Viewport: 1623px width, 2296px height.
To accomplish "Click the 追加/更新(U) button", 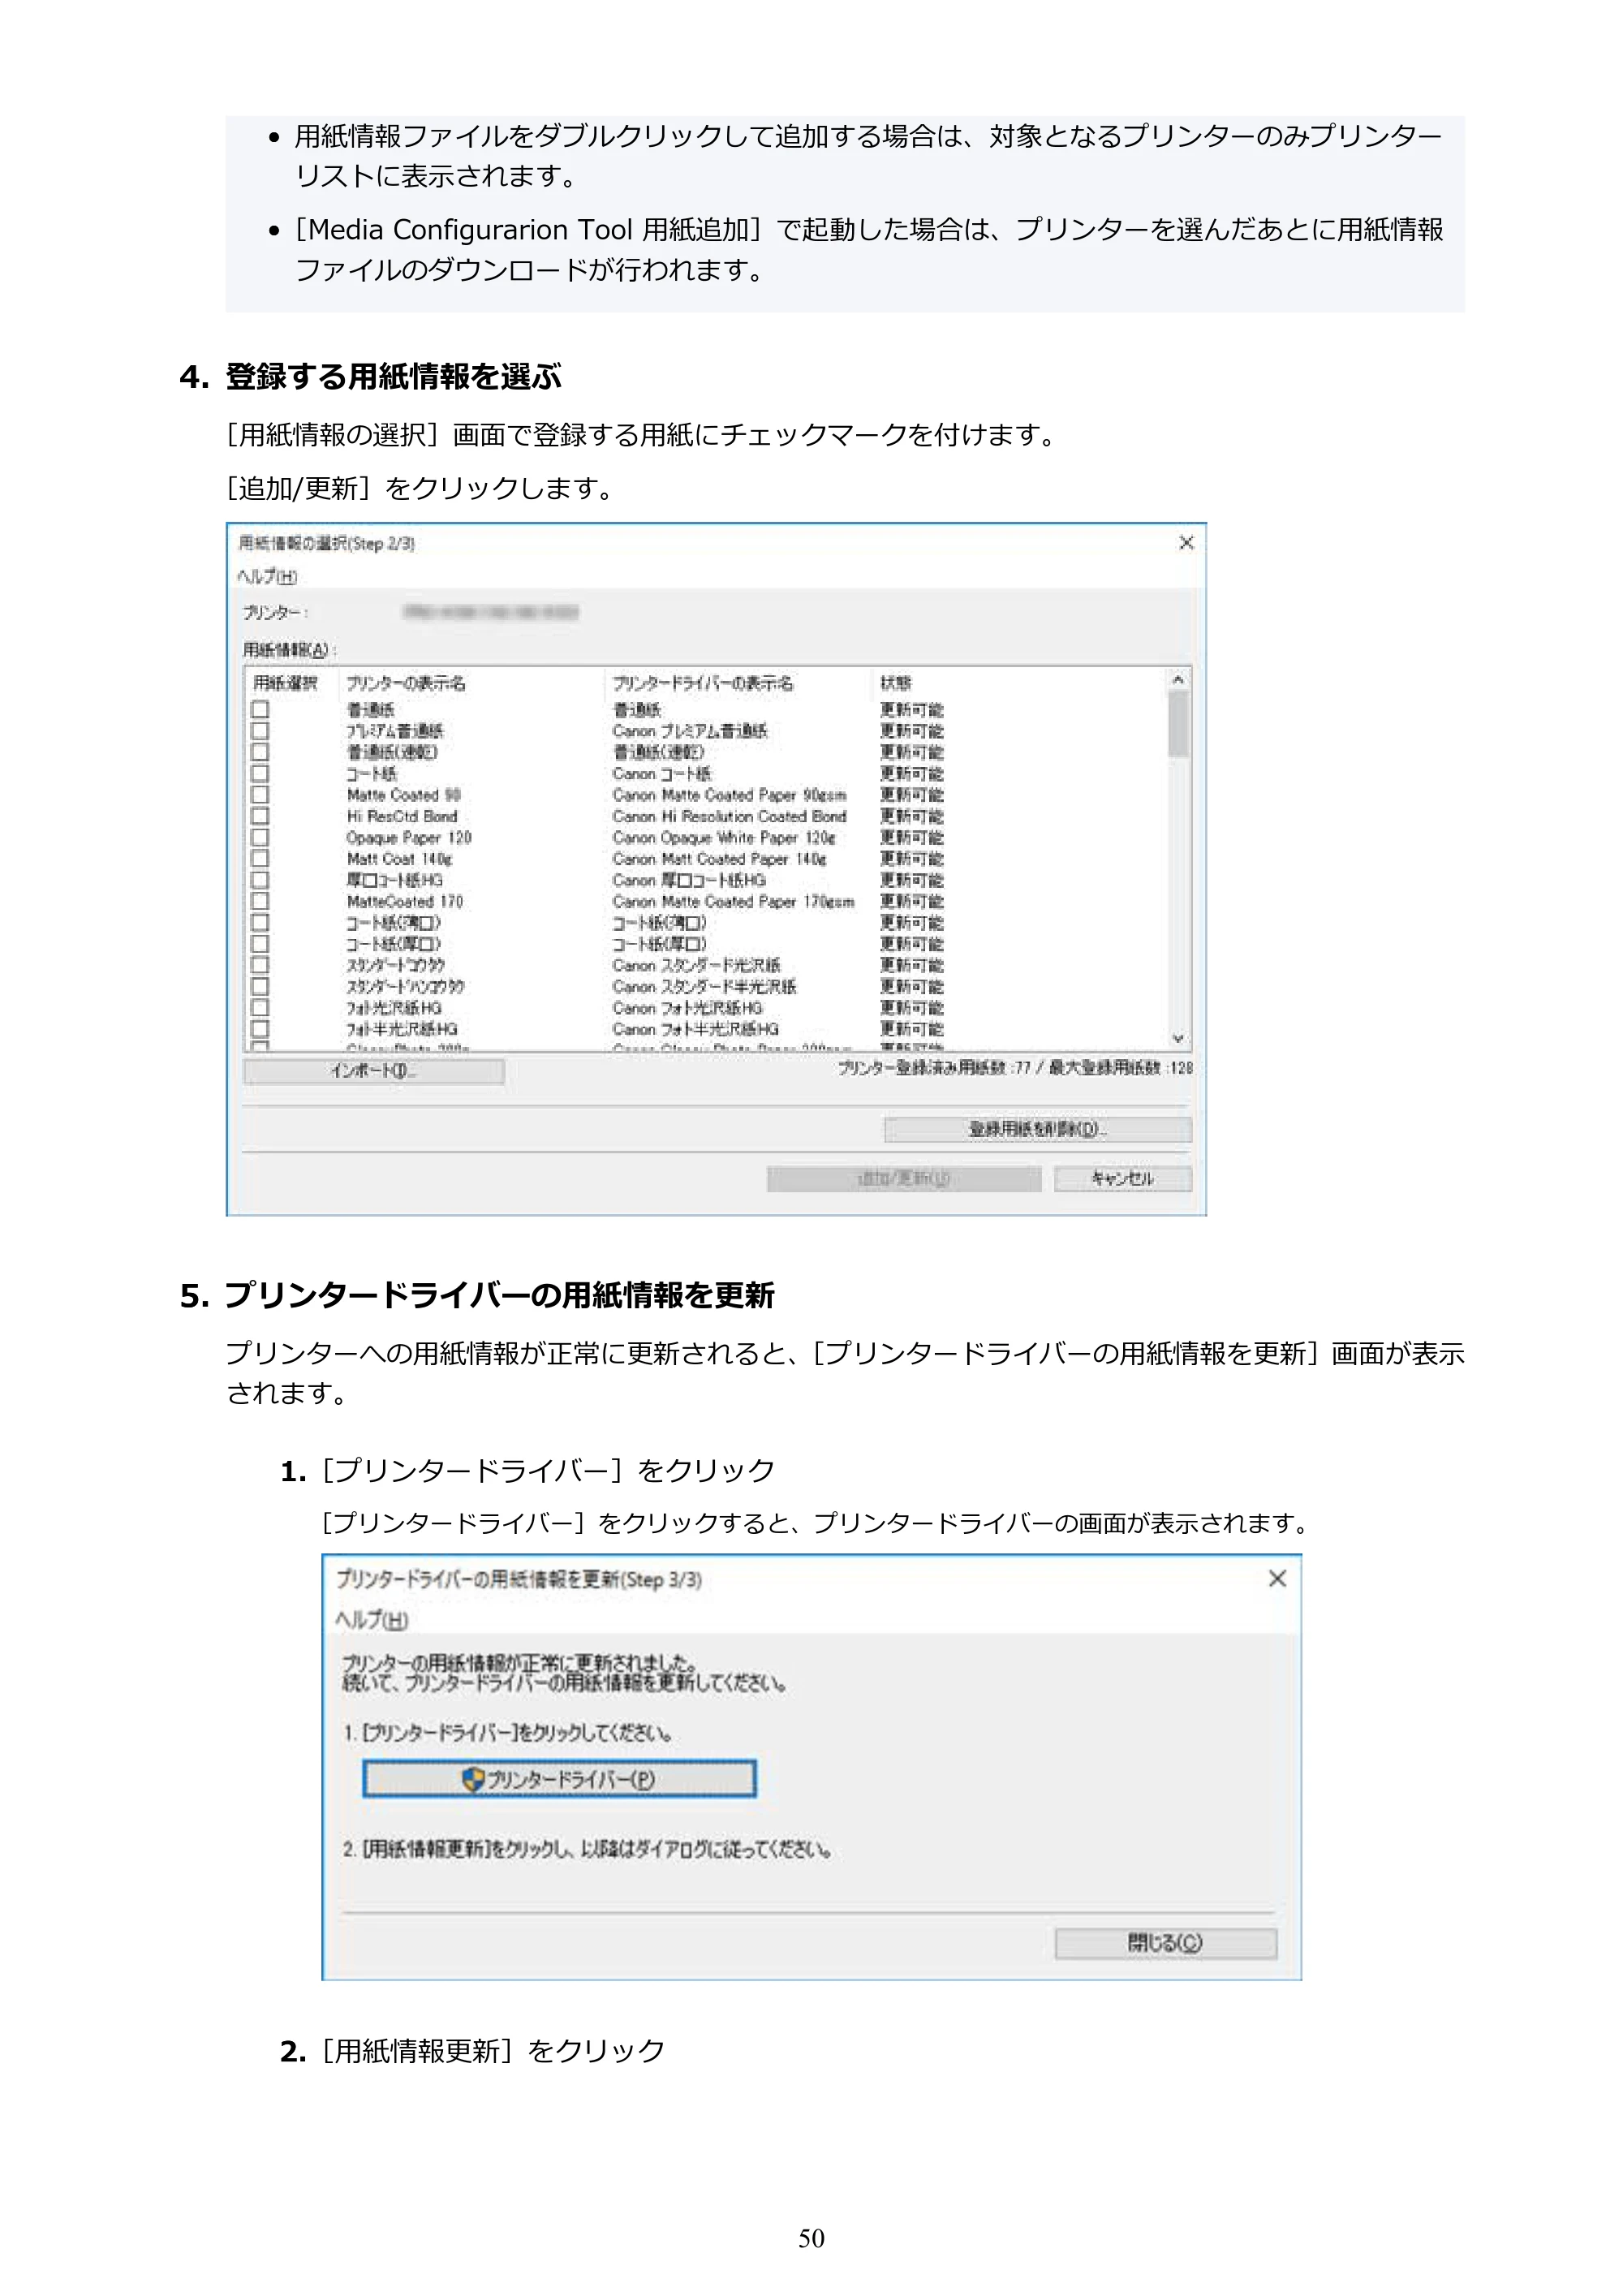I will click(x=904, y=1179).
